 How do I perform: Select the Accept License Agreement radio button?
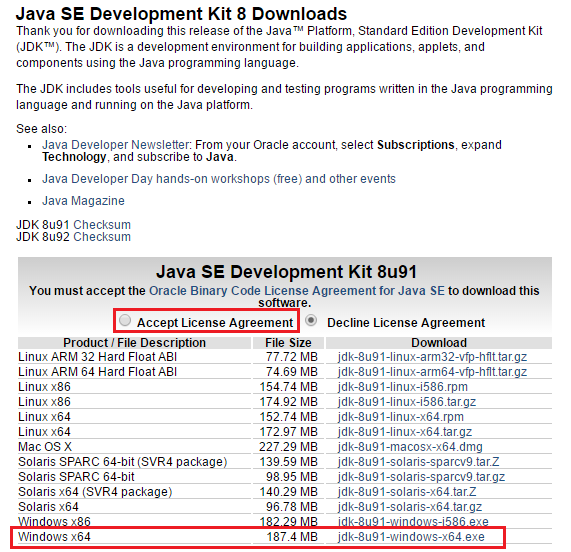pyautogui.click(x=125, y=320)
